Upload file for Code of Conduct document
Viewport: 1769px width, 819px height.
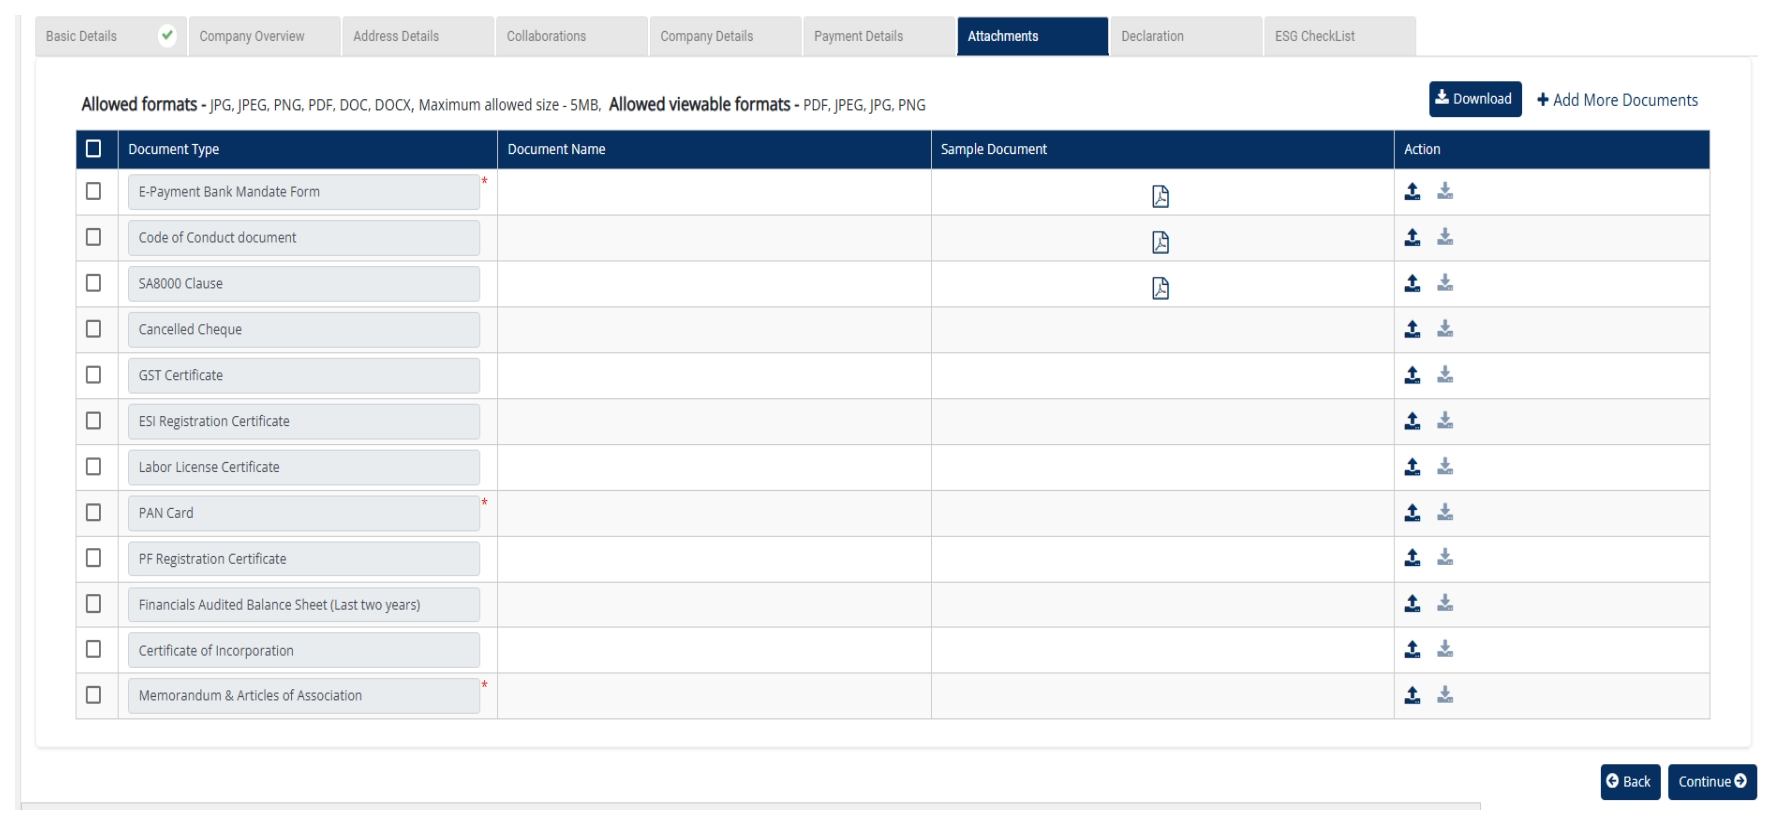point(1412,237)
